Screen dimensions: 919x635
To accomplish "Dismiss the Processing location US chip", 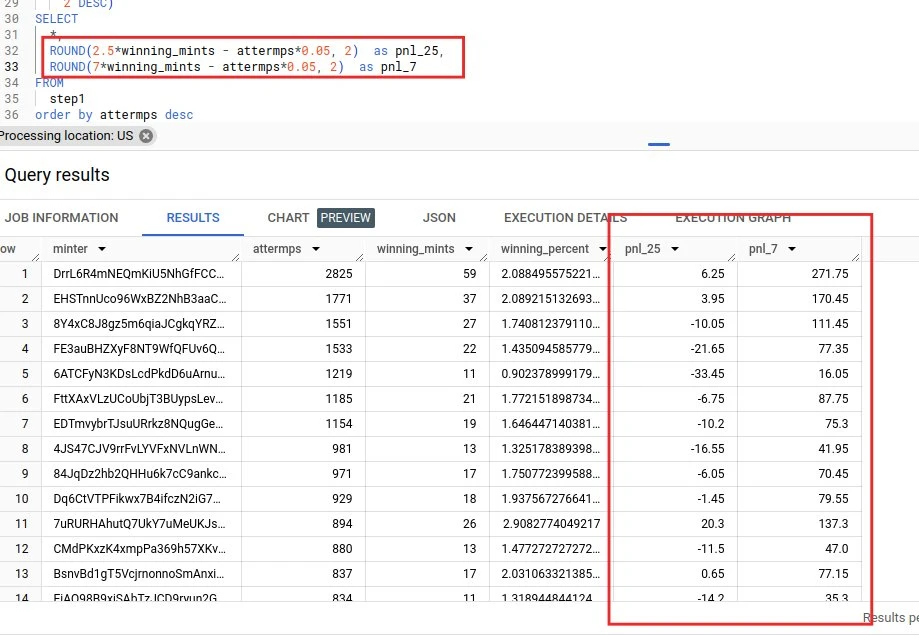I will pos(146,136).
